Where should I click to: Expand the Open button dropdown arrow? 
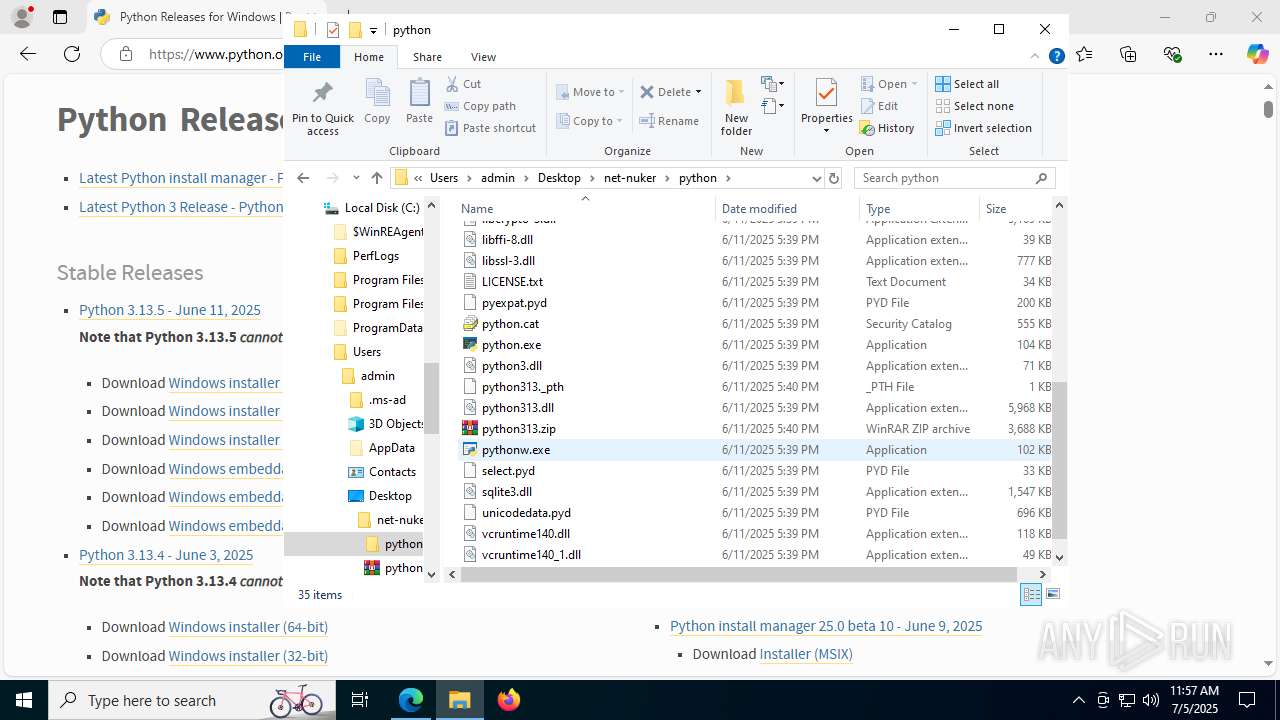(913, 84)
